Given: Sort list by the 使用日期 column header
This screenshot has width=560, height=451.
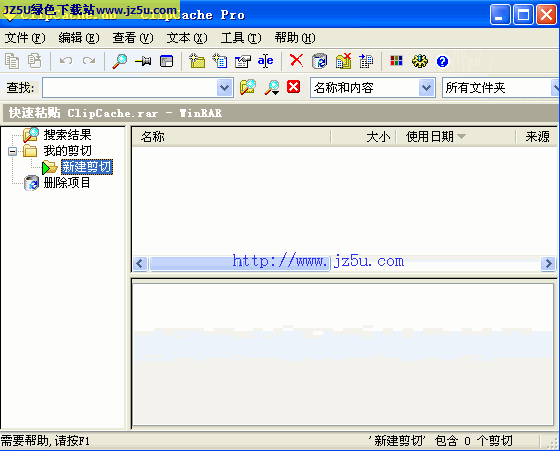Looking at the screenshot, I should [456, 136].
